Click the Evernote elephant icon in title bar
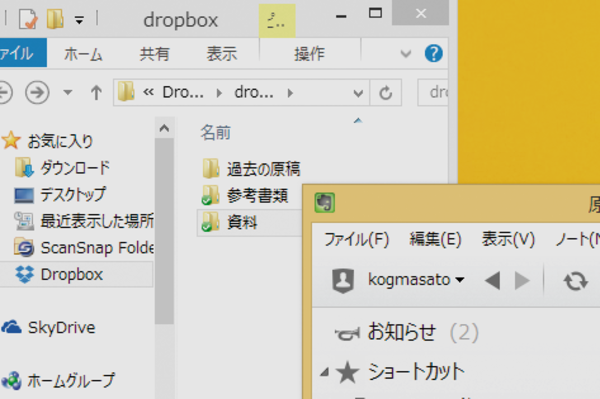The height and width of the screenshot is (399, 600). (x=325, y=202)
